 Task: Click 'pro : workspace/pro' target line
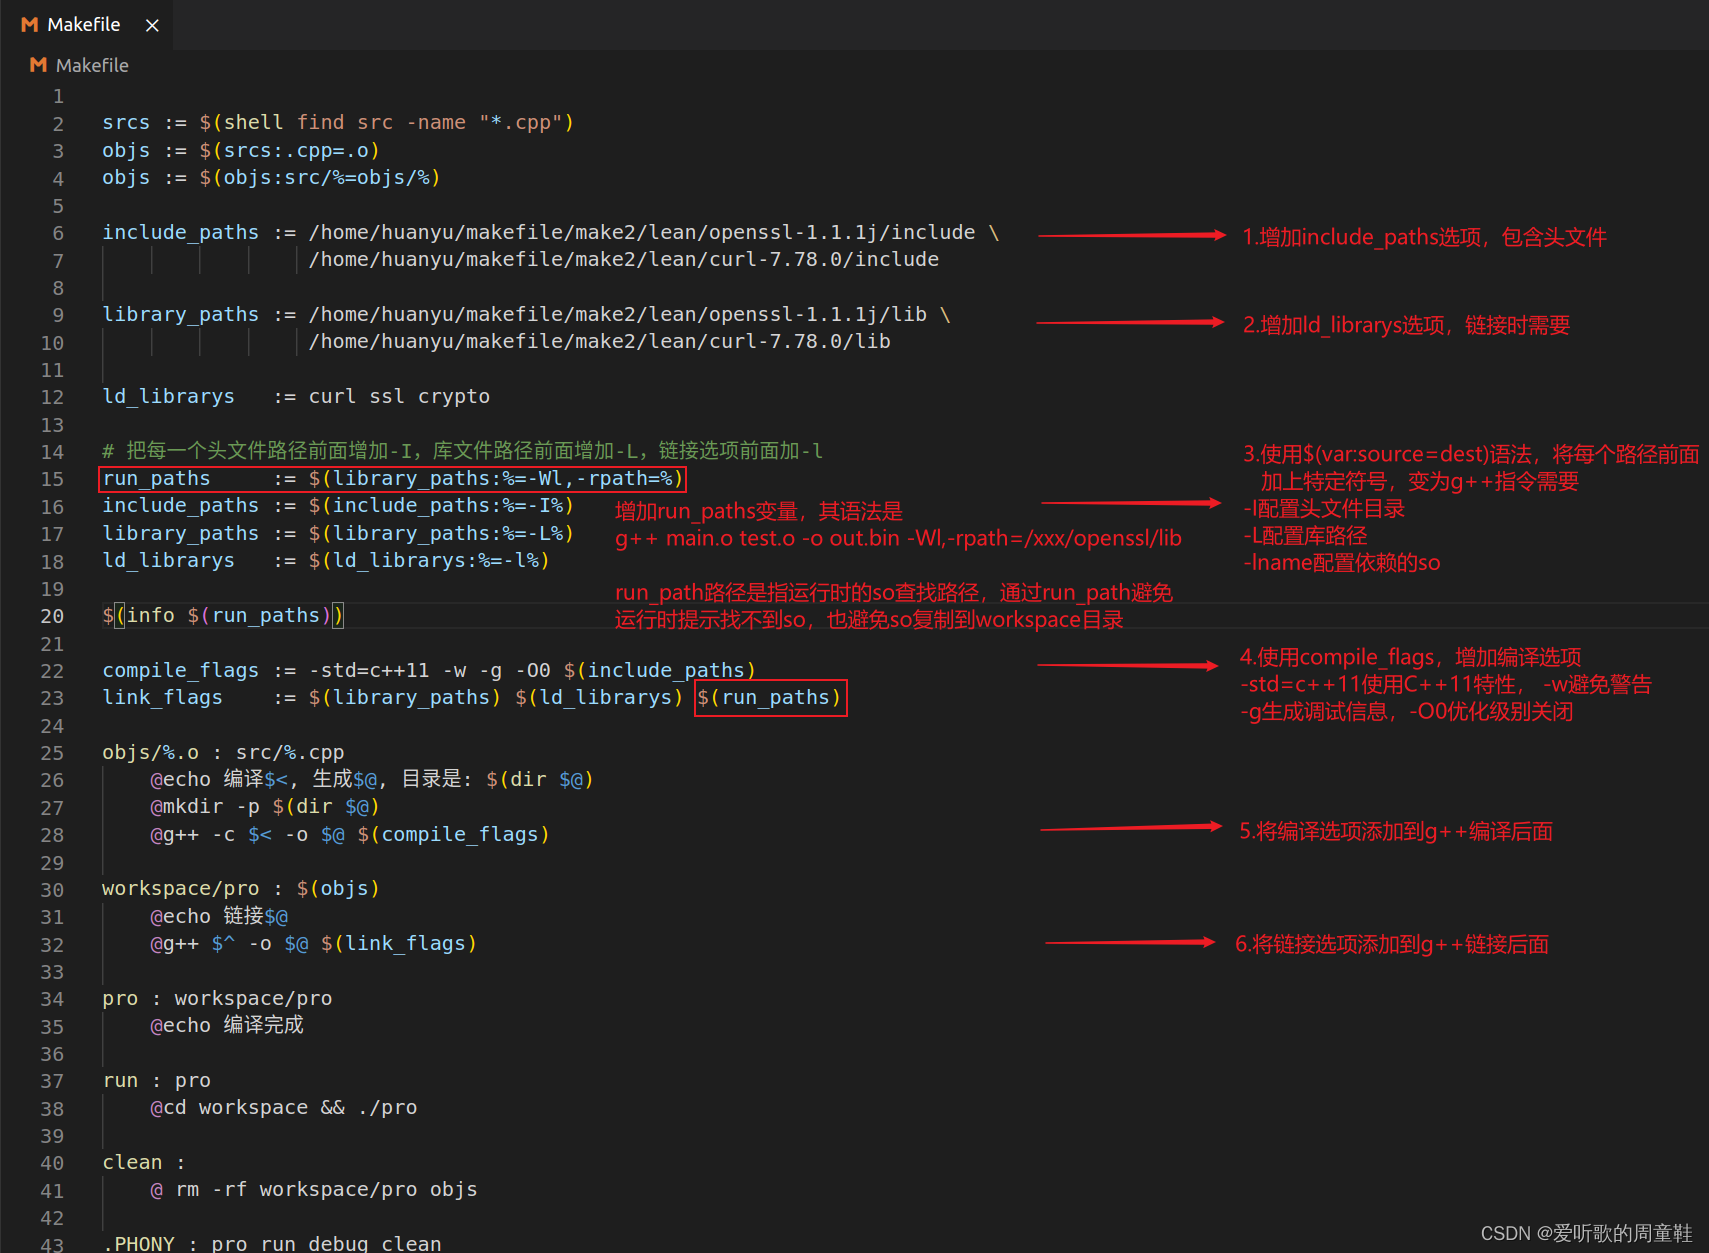pos(217,998)
